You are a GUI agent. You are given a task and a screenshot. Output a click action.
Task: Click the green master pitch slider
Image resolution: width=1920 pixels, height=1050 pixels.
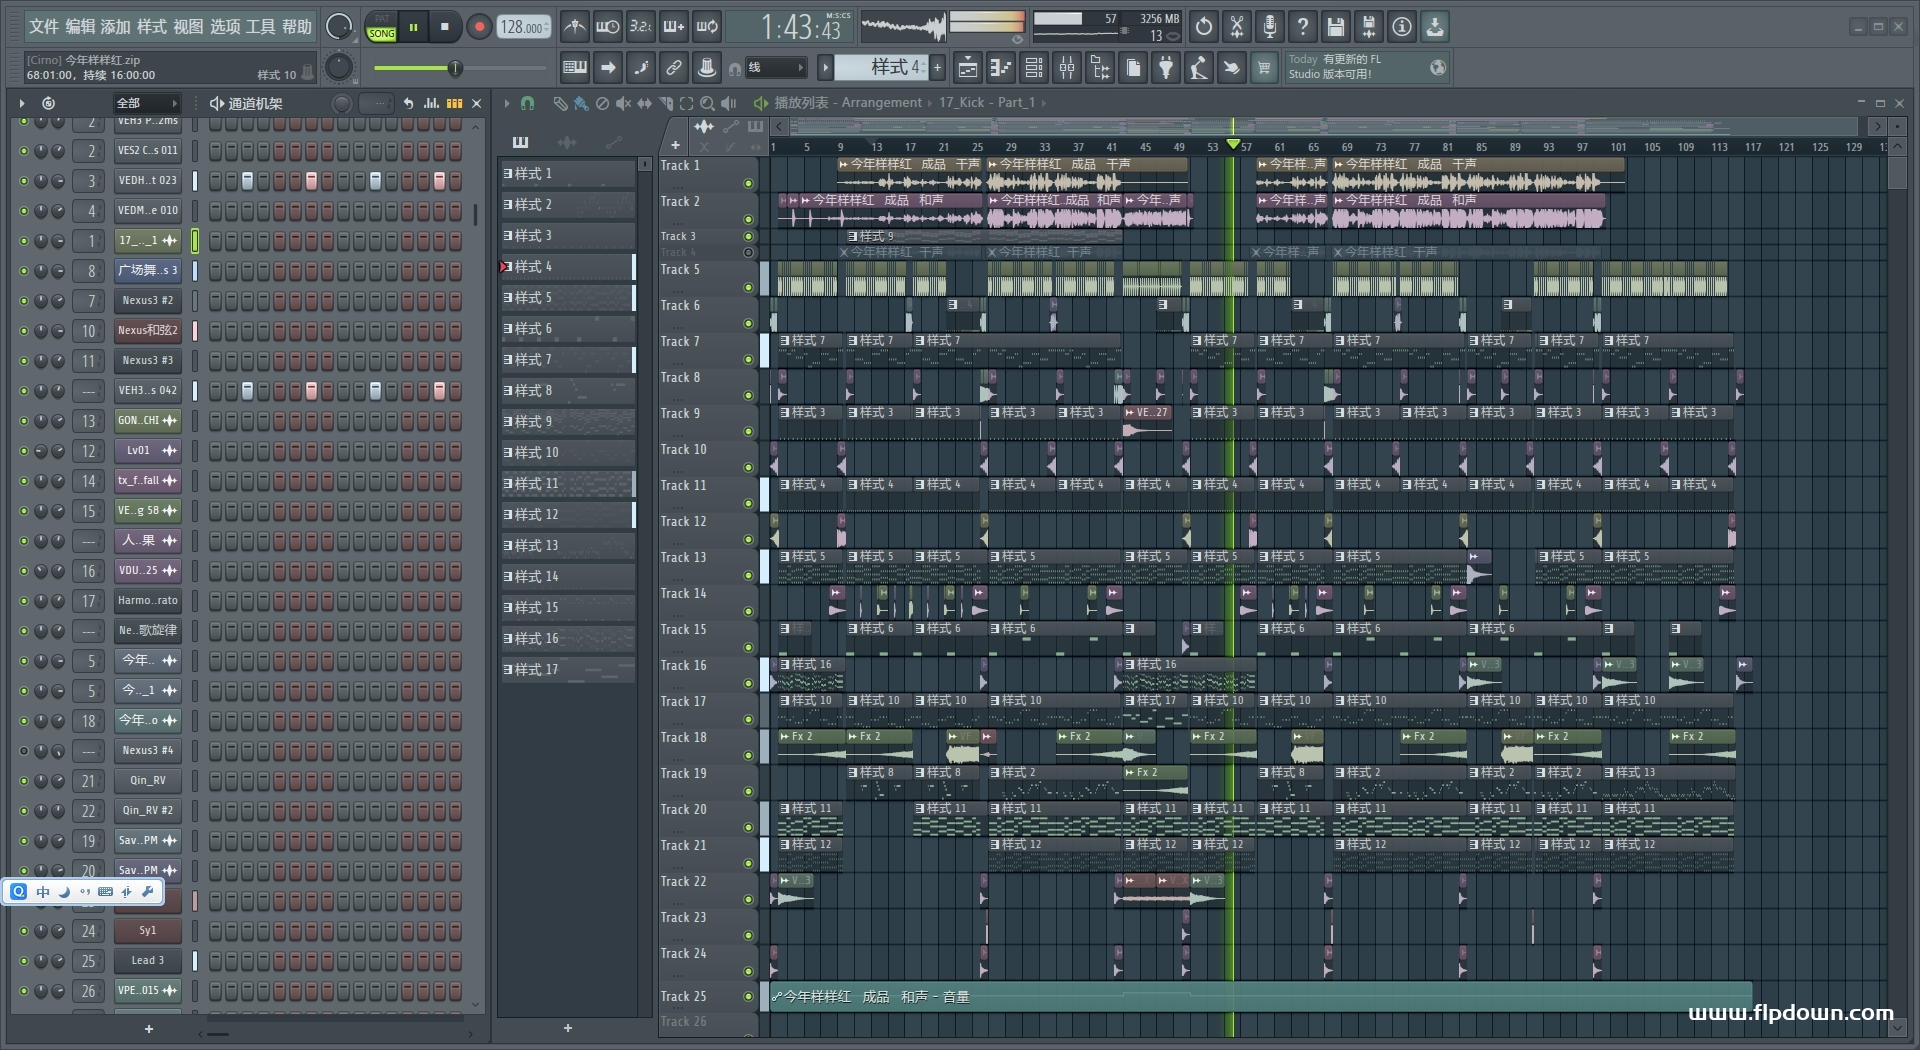point(455,68)
